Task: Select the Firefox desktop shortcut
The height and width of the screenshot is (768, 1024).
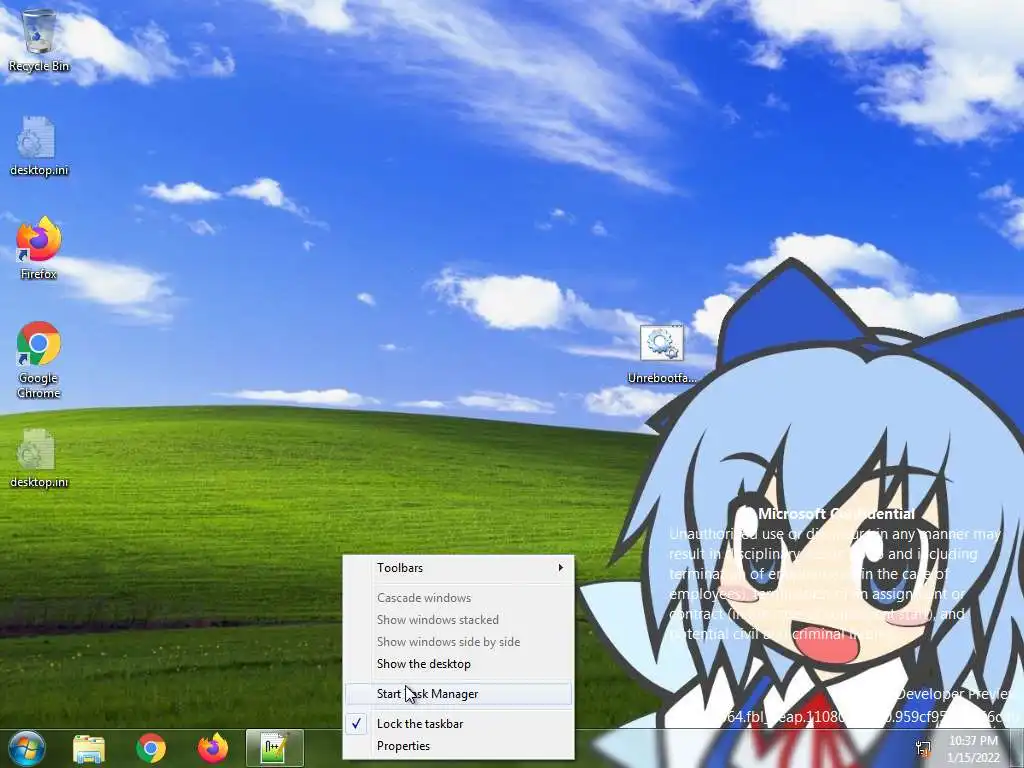Action: [x=39, y=249]
